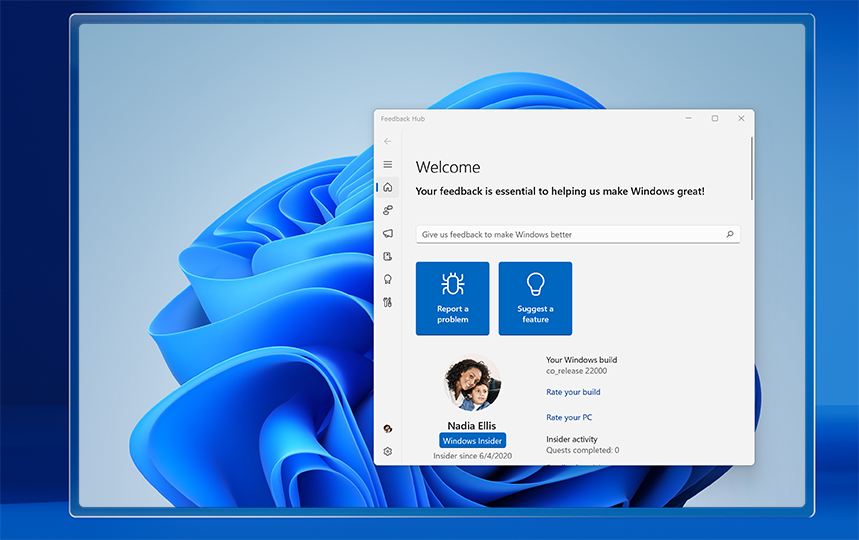Image resolution: width=859 pixels, height=540 pixels.
Task: Open the hamburger navigation menu
Action: [x=388, y=164]
